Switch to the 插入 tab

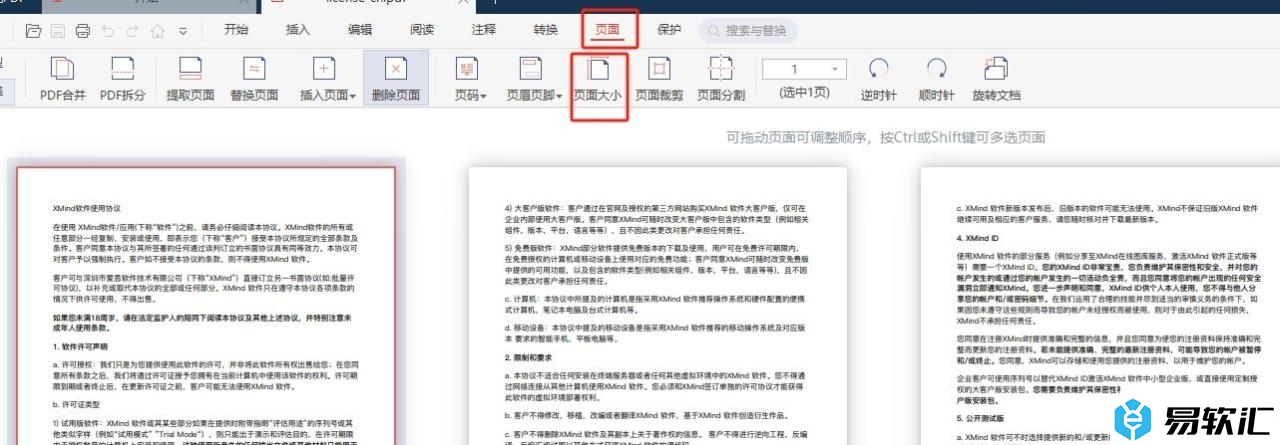click(298, 30)
